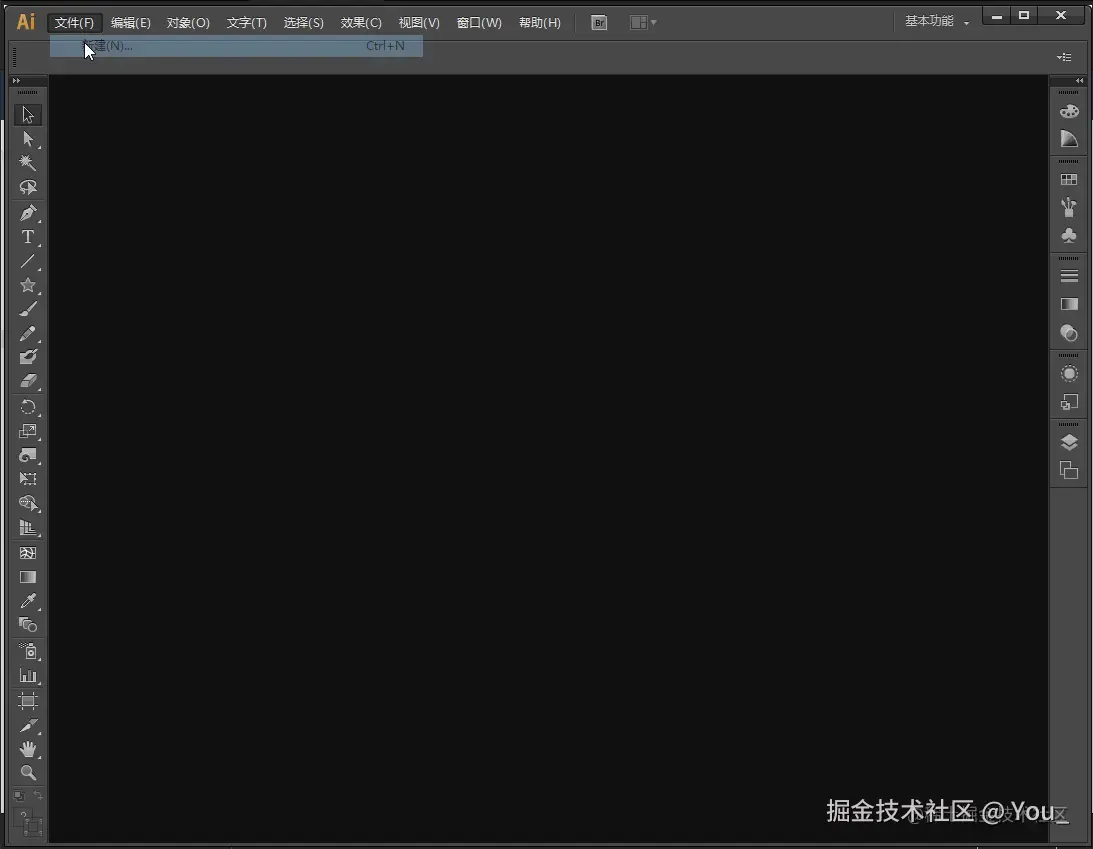Activate the Magic Wand tool

point(28,163)
